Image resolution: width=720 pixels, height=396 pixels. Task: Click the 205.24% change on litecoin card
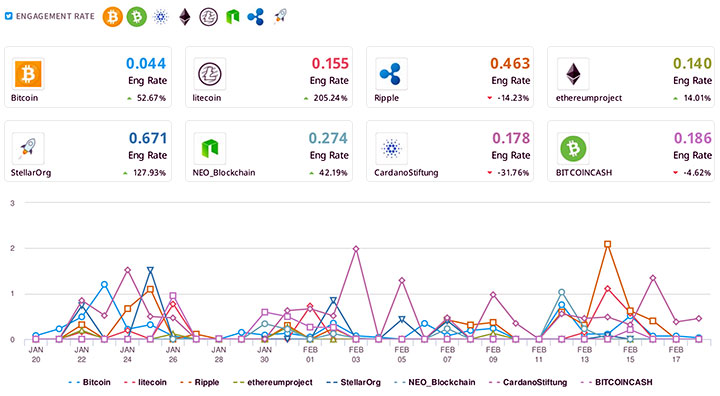coord(331,98)
